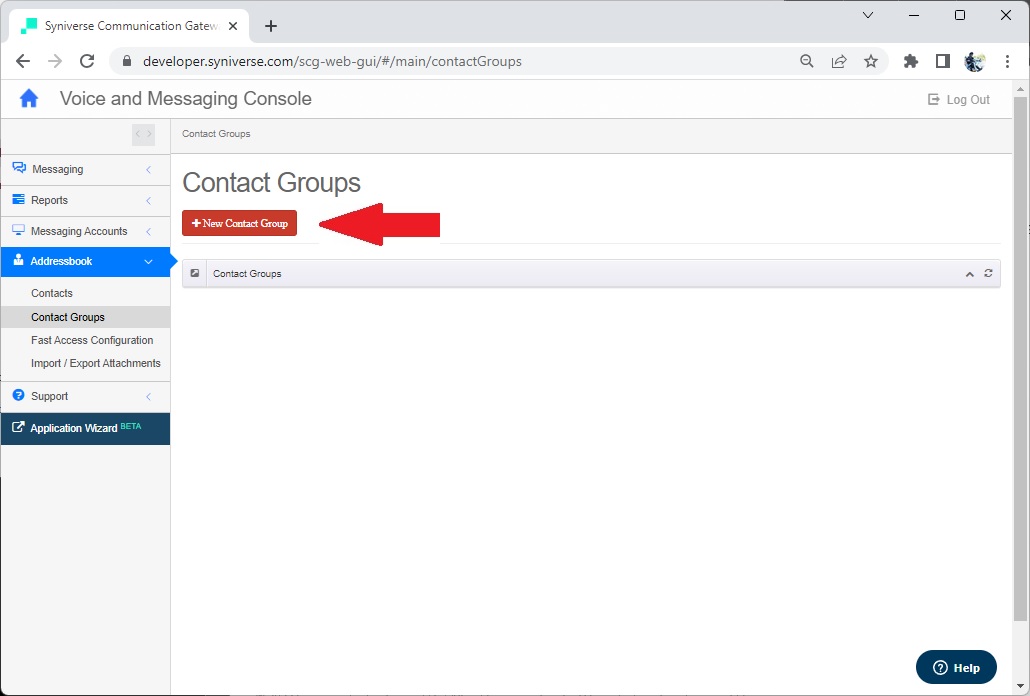Share this page from address bar
Screen dimensions: 1030x696
pyautogui.click(x=839, y=61)
